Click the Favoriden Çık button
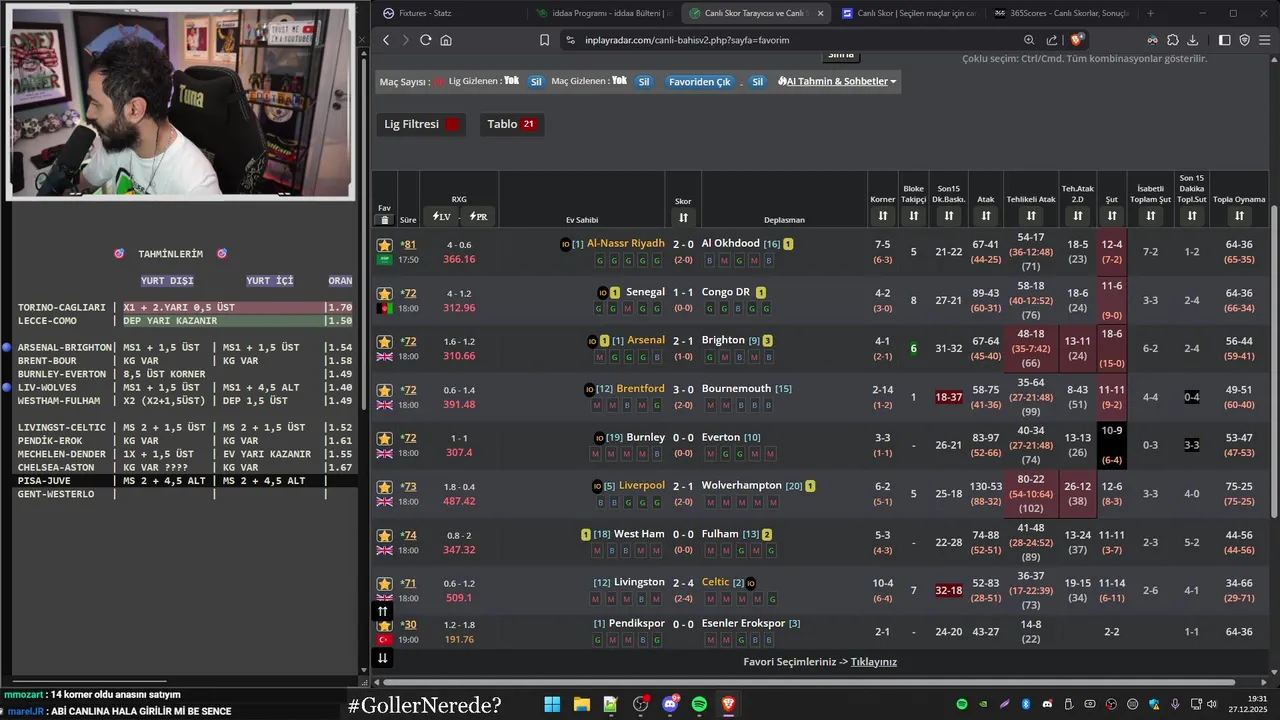Image resolution: width=1280 pixels, height=720 pixels. [x=700, y=81]
